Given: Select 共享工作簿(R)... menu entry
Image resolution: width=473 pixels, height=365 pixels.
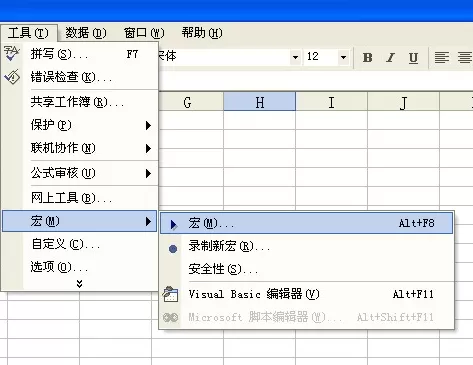Looking at the screenshot, I should coord(79,102).
